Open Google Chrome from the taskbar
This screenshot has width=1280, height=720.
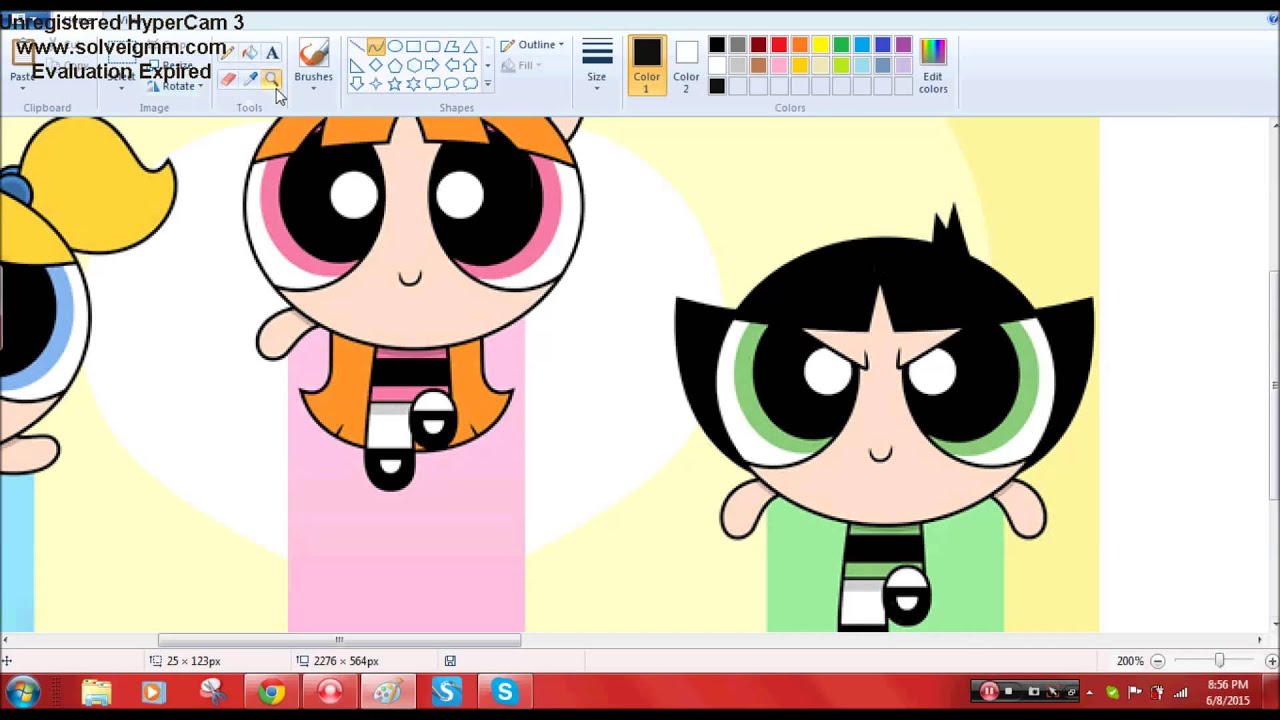pos(271,692)
